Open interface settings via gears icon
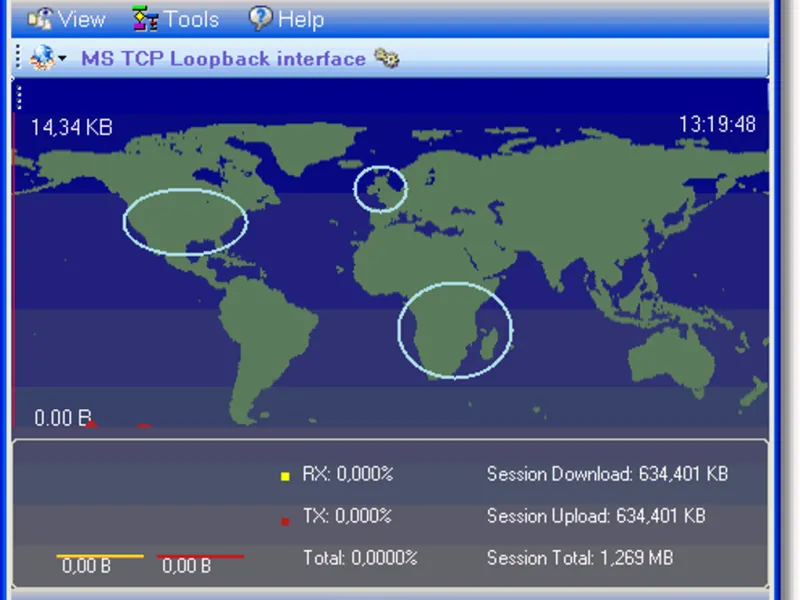This screenshot has height=600, width=800. (386, 58)
